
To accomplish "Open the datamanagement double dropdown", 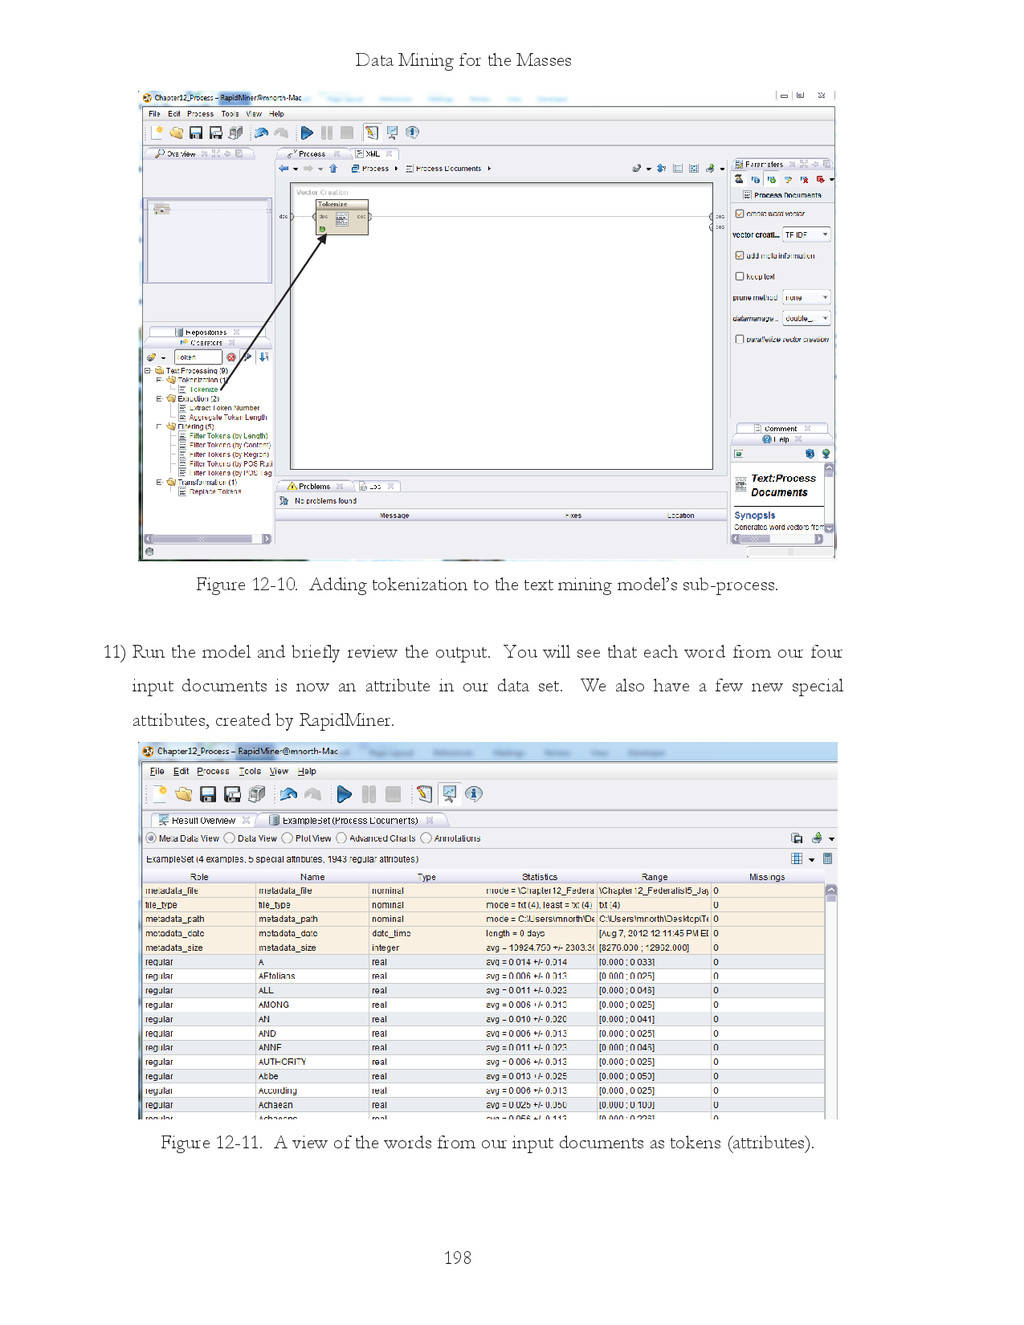I will click(806, 318).
